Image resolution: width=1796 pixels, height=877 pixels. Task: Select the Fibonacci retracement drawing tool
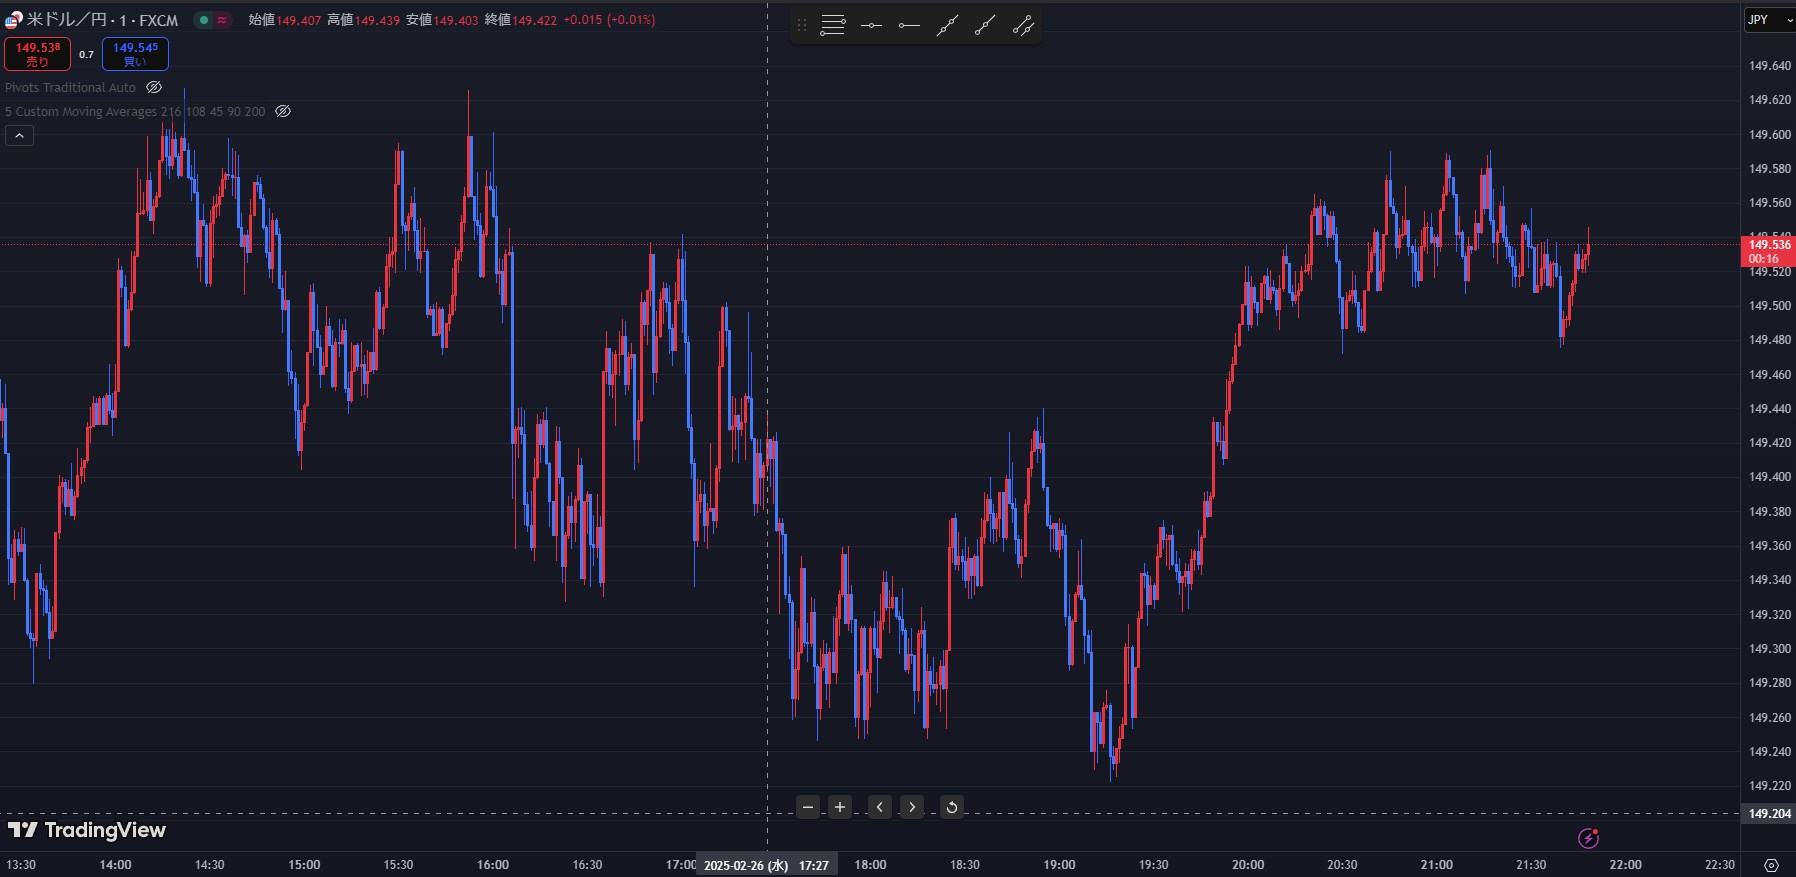(x=832, y=26)
